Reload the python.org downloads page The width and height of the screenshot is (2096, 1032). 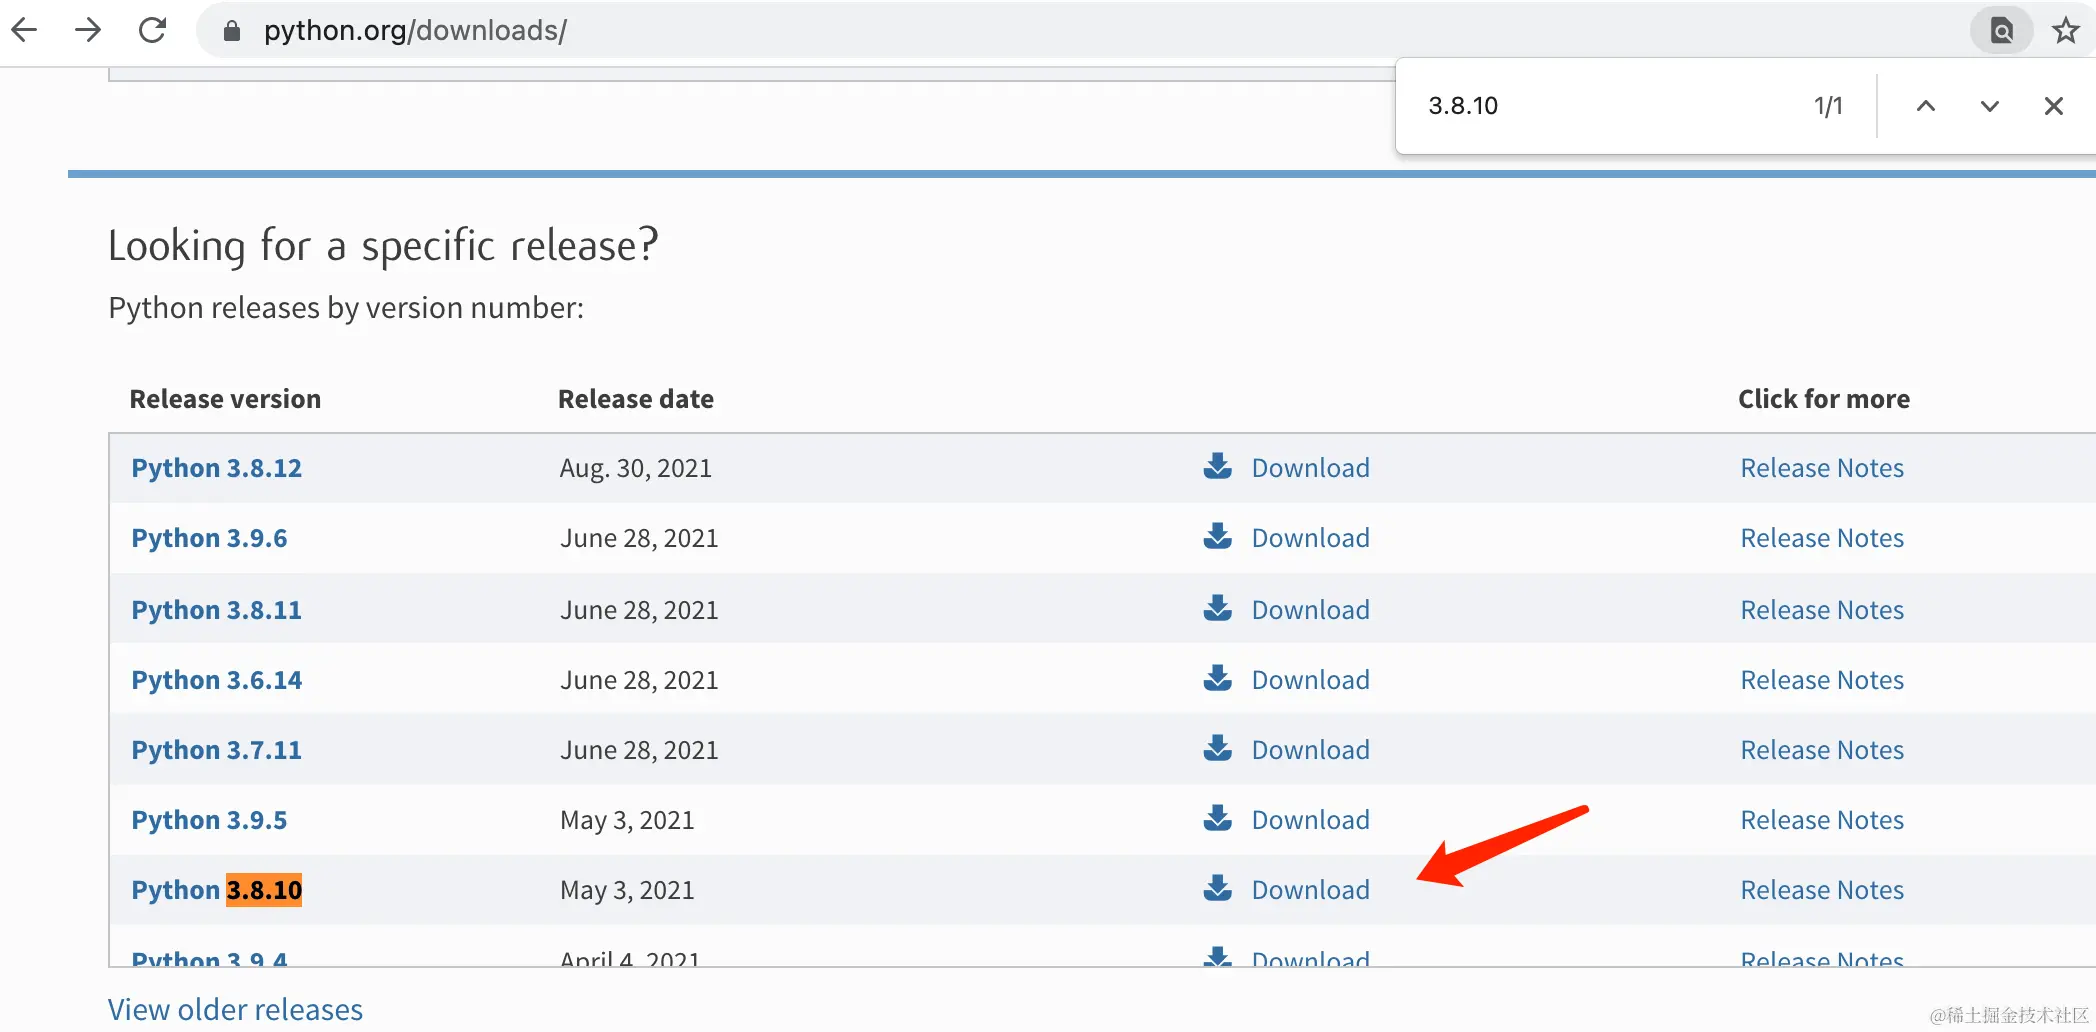tap(152, 30)
